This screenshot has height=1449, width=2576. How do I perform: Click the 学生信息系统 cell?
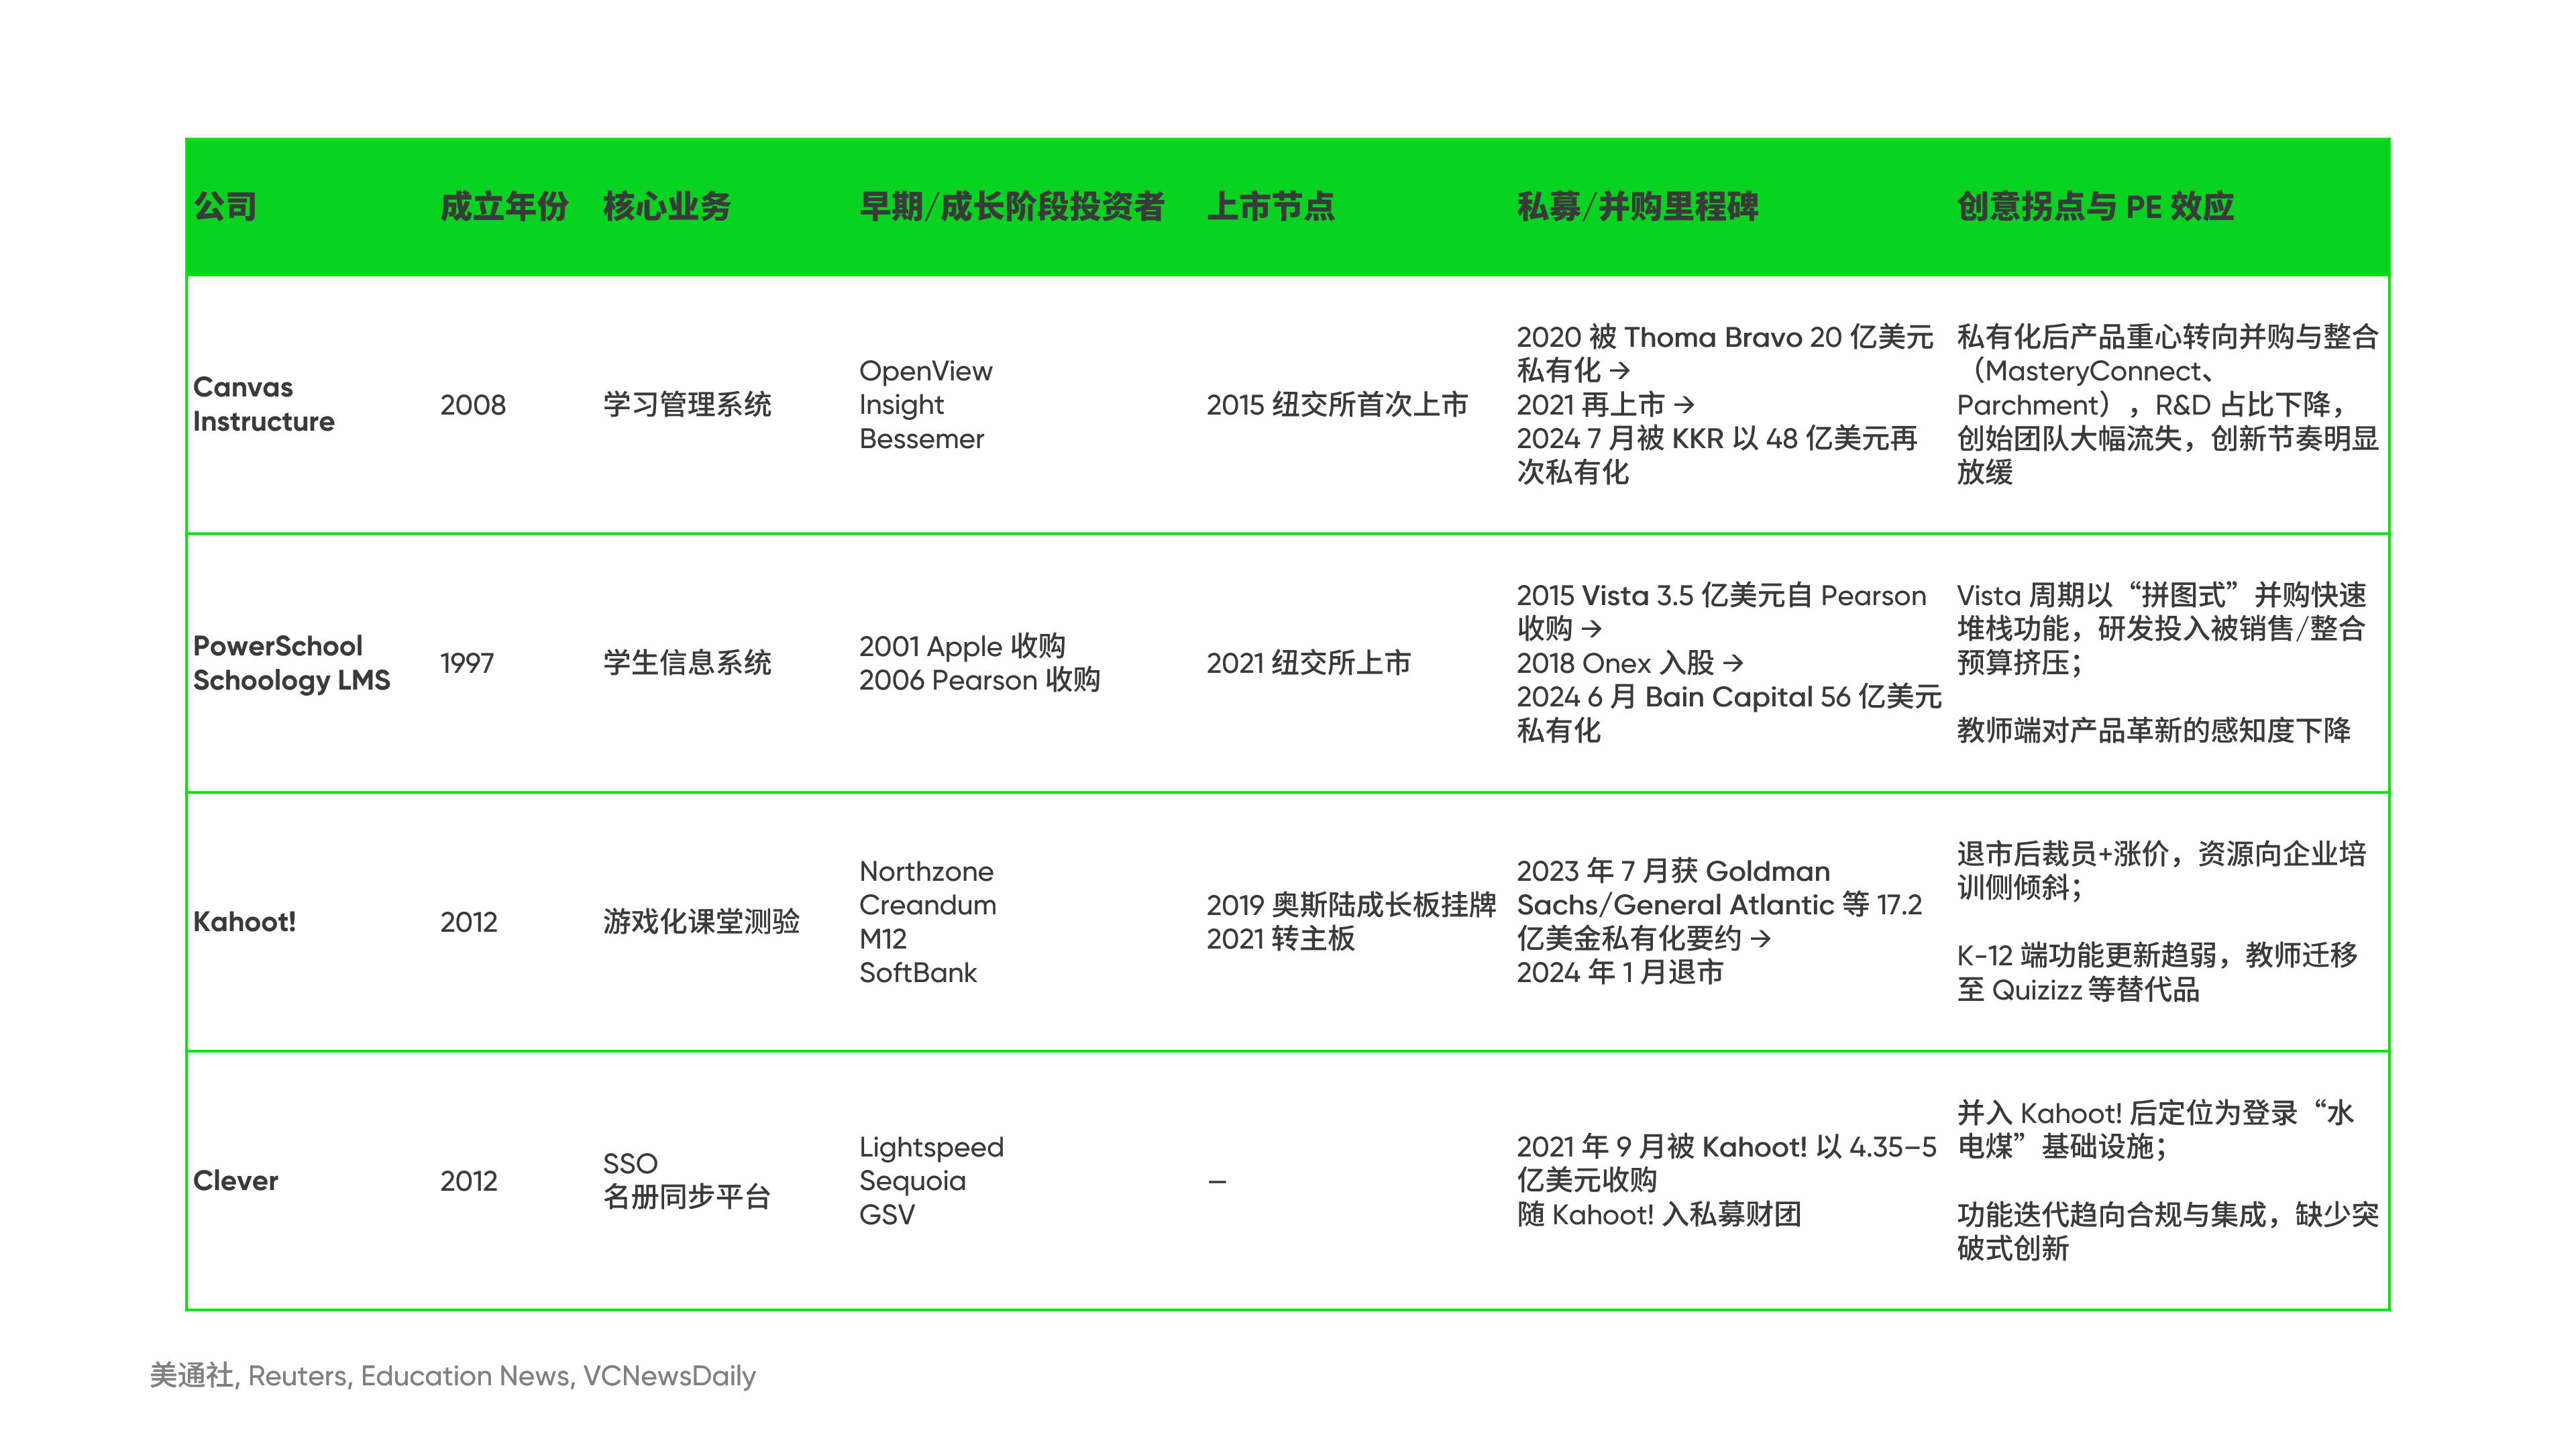tap(687, 663)
